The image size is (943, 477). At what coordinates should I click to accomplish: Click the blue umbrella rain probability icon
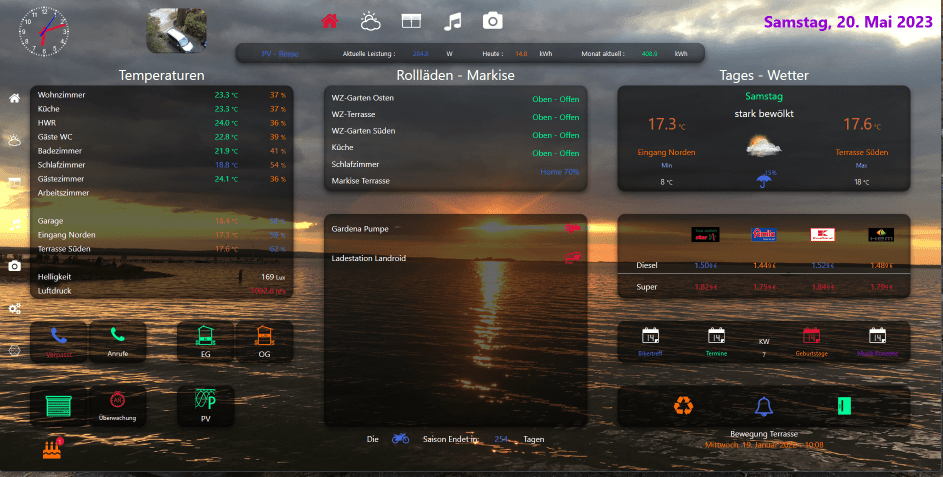[764, 179]
